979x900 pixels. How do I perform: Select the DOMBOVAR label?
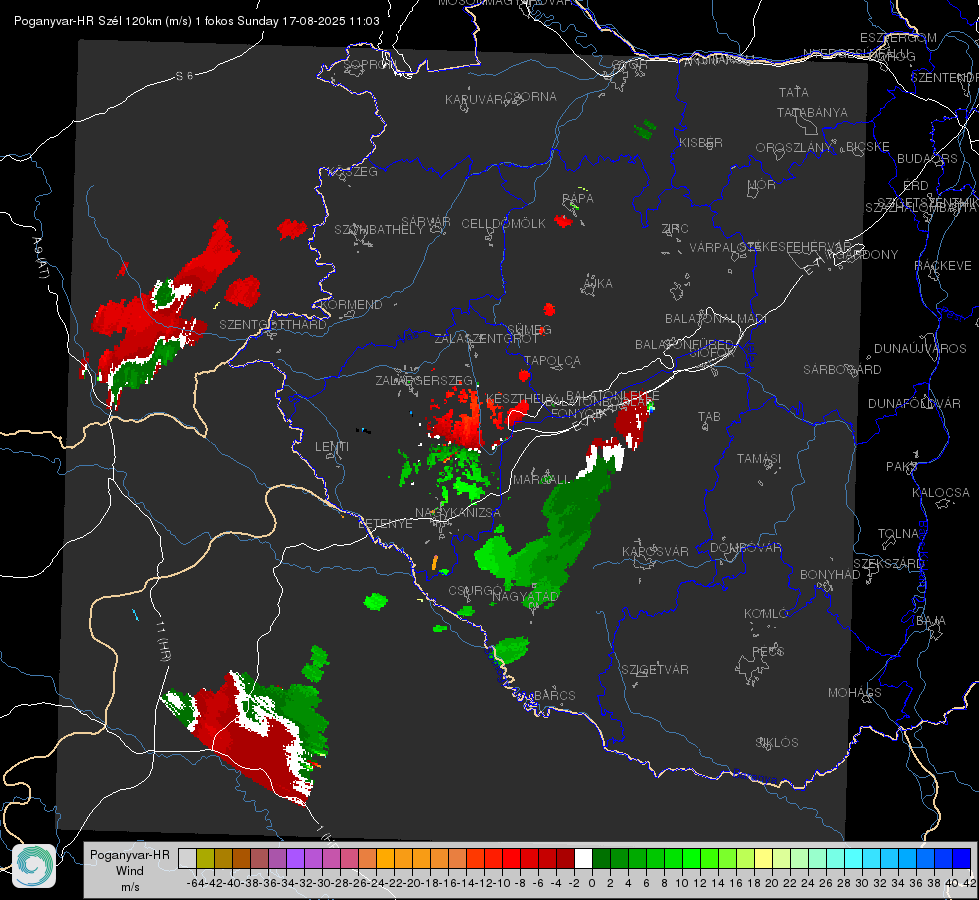745,548
